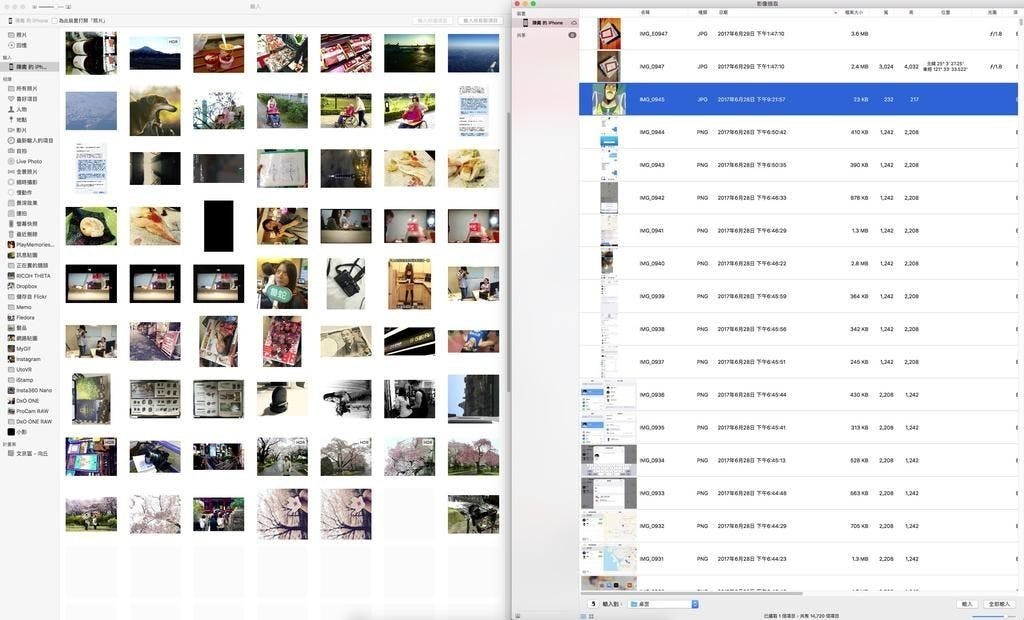
Task: Open the import destination dropdown in Image Capture
Action: coord(664,604)
